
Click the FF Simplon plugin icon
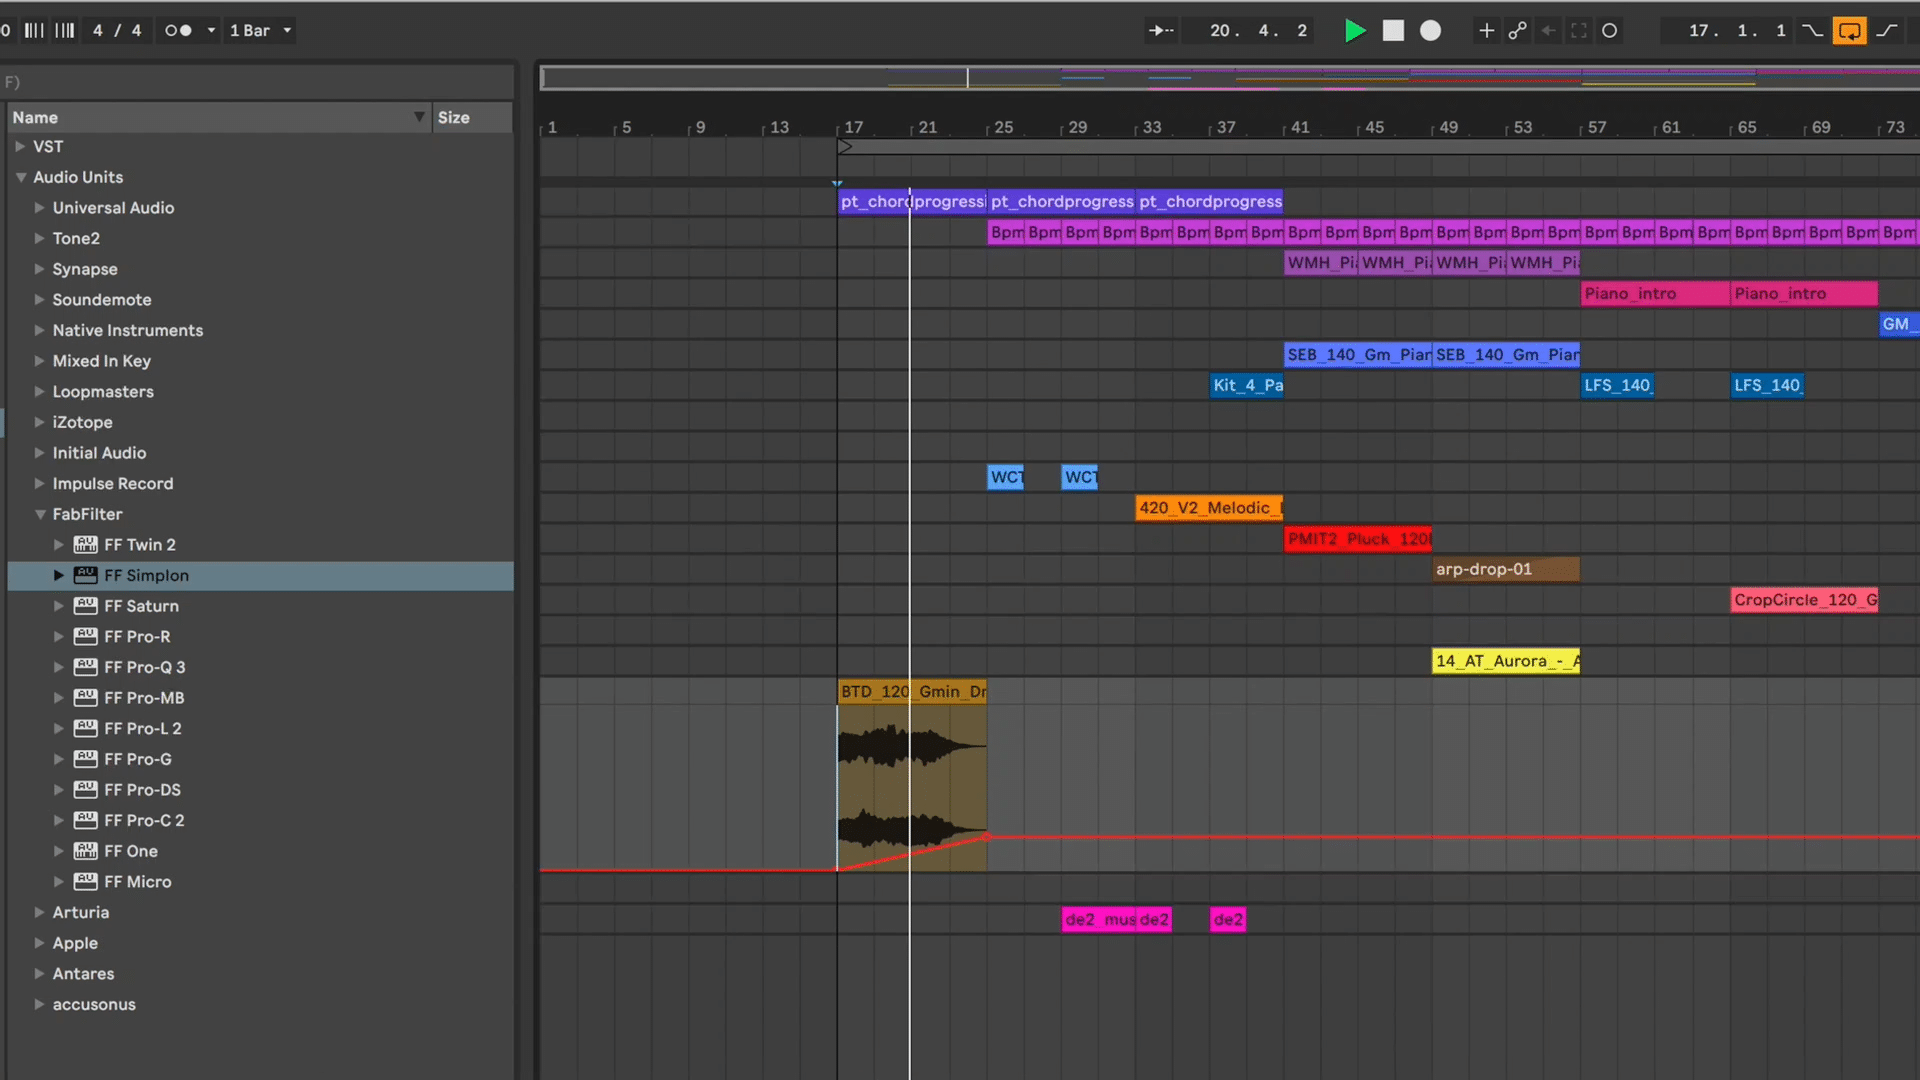[86, 576]
